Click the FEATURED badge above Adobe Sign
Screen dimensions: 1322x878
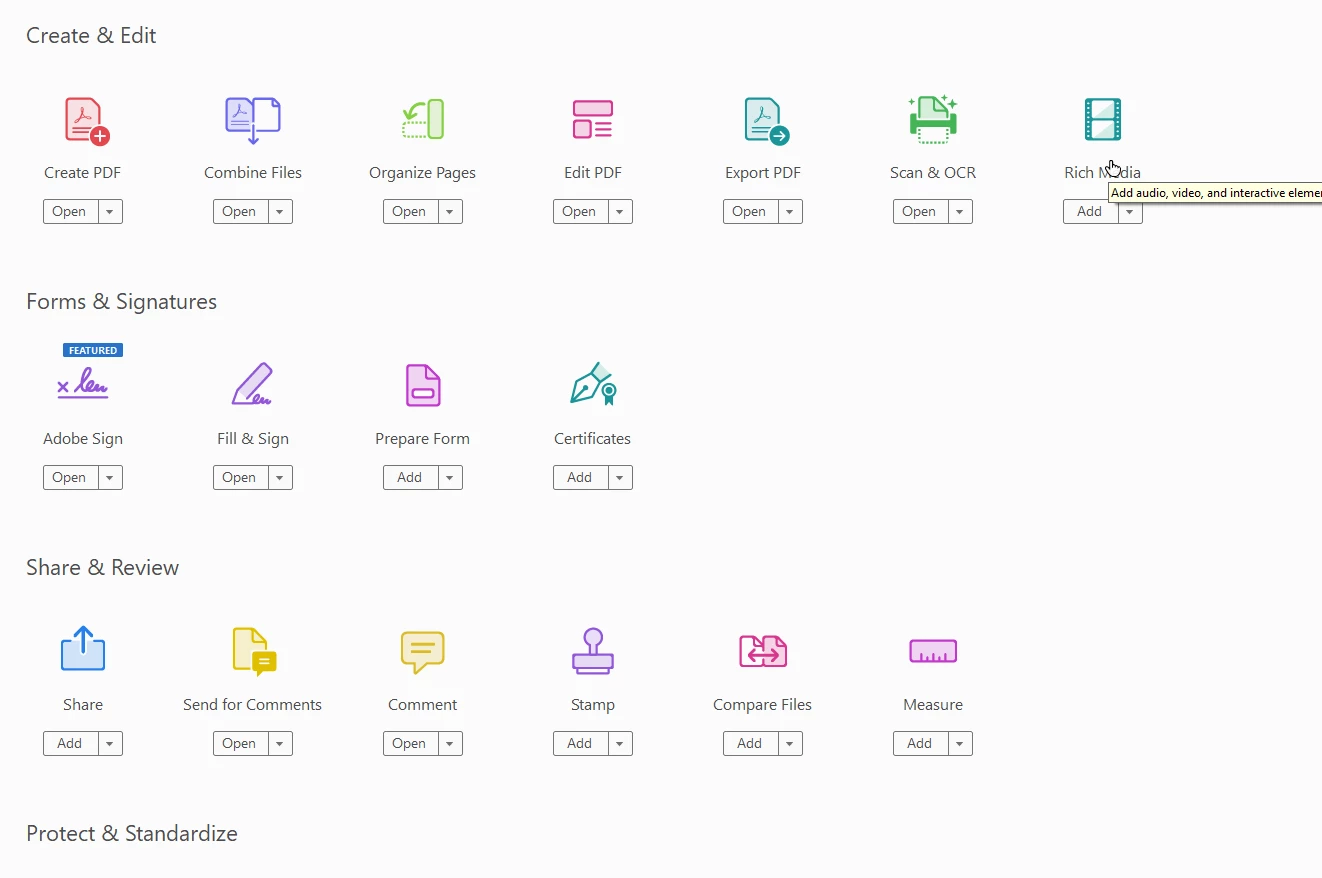click(x=93, y=350)
